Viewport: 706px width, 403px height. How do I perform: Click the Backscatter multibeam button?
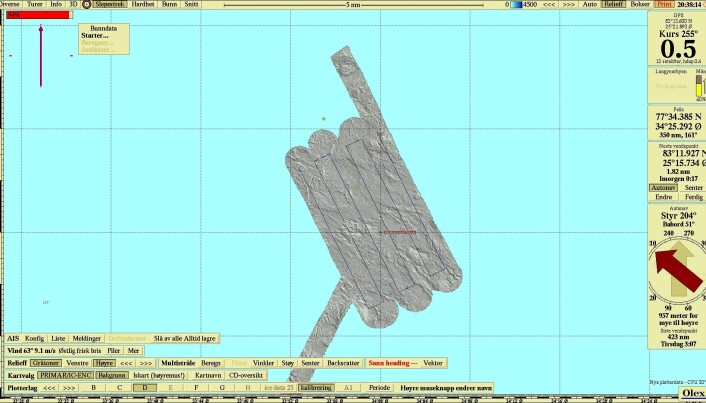343,363
